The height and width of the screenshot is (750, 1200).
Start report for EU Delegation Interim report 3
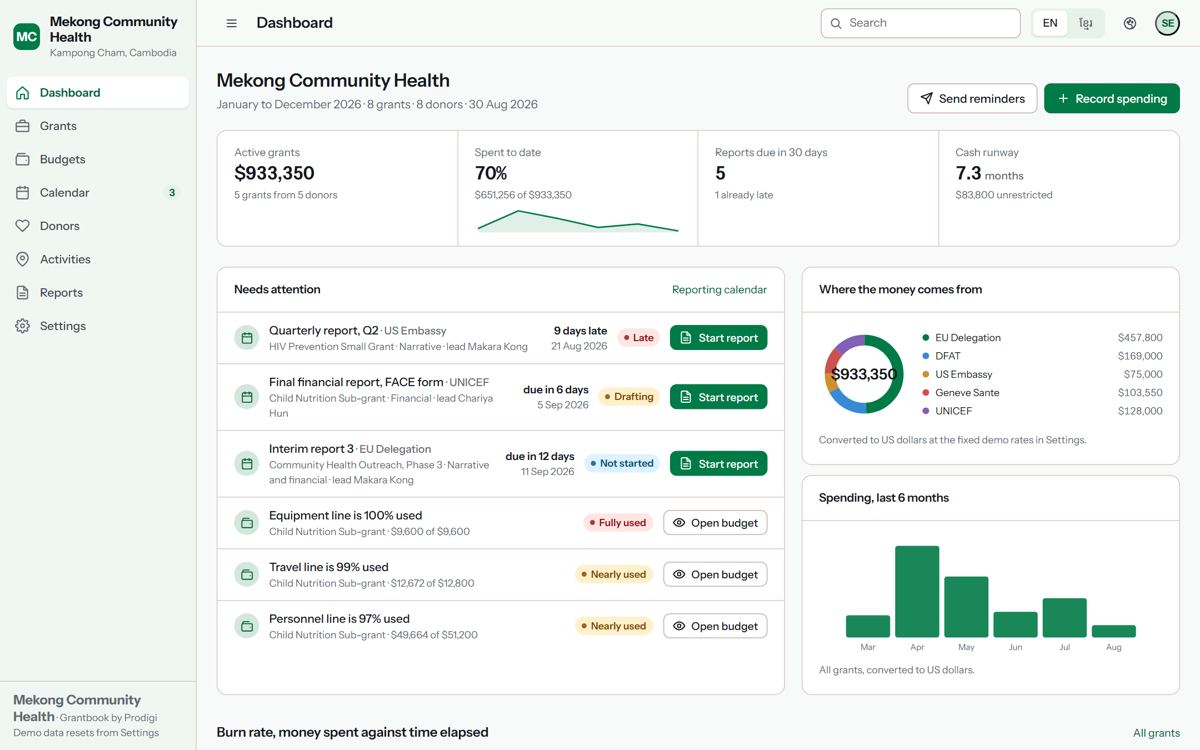point(718,464)
